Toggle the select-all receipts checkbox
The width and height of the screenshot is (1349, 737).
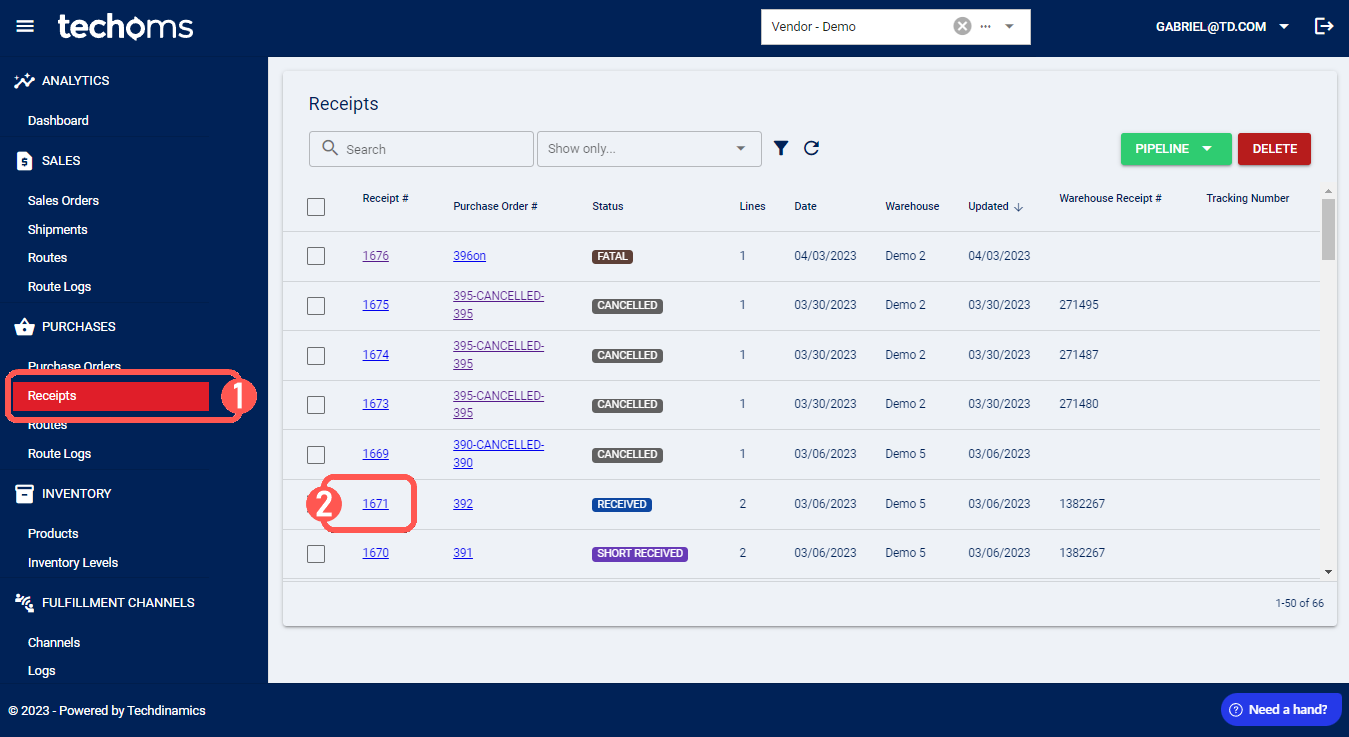[x=316, y=207]
